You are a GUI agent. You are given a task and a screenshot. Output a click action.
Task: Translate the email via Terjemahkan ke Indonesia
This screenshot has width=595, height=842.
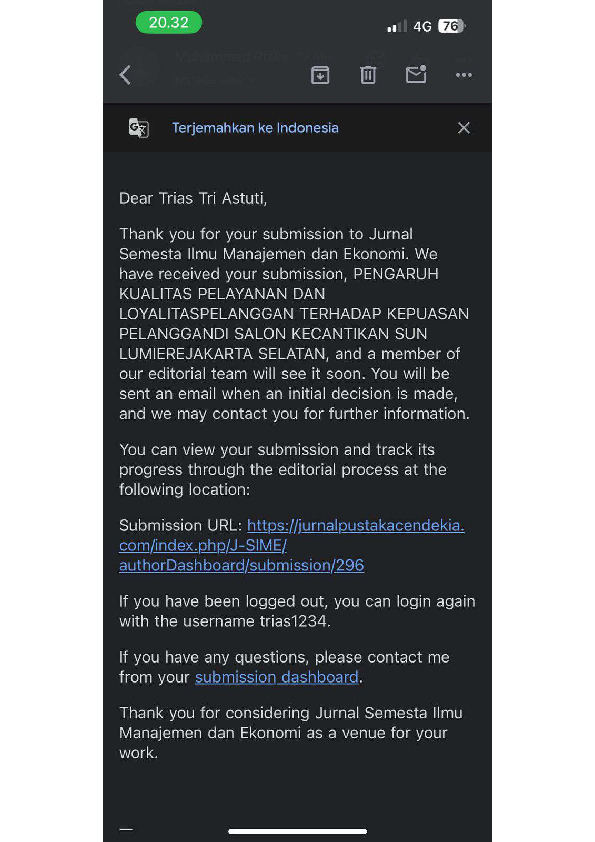click(255, 128)
